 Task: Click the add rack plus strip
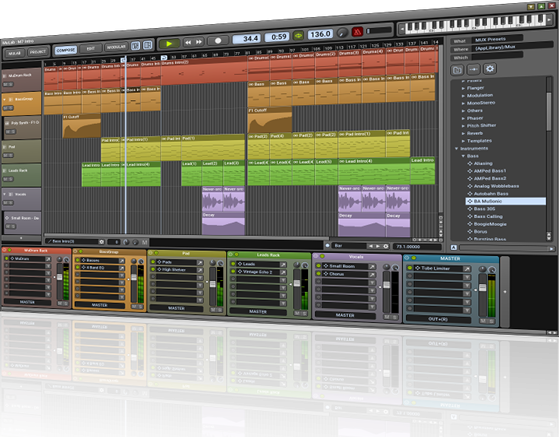click(x=505, y=292)
